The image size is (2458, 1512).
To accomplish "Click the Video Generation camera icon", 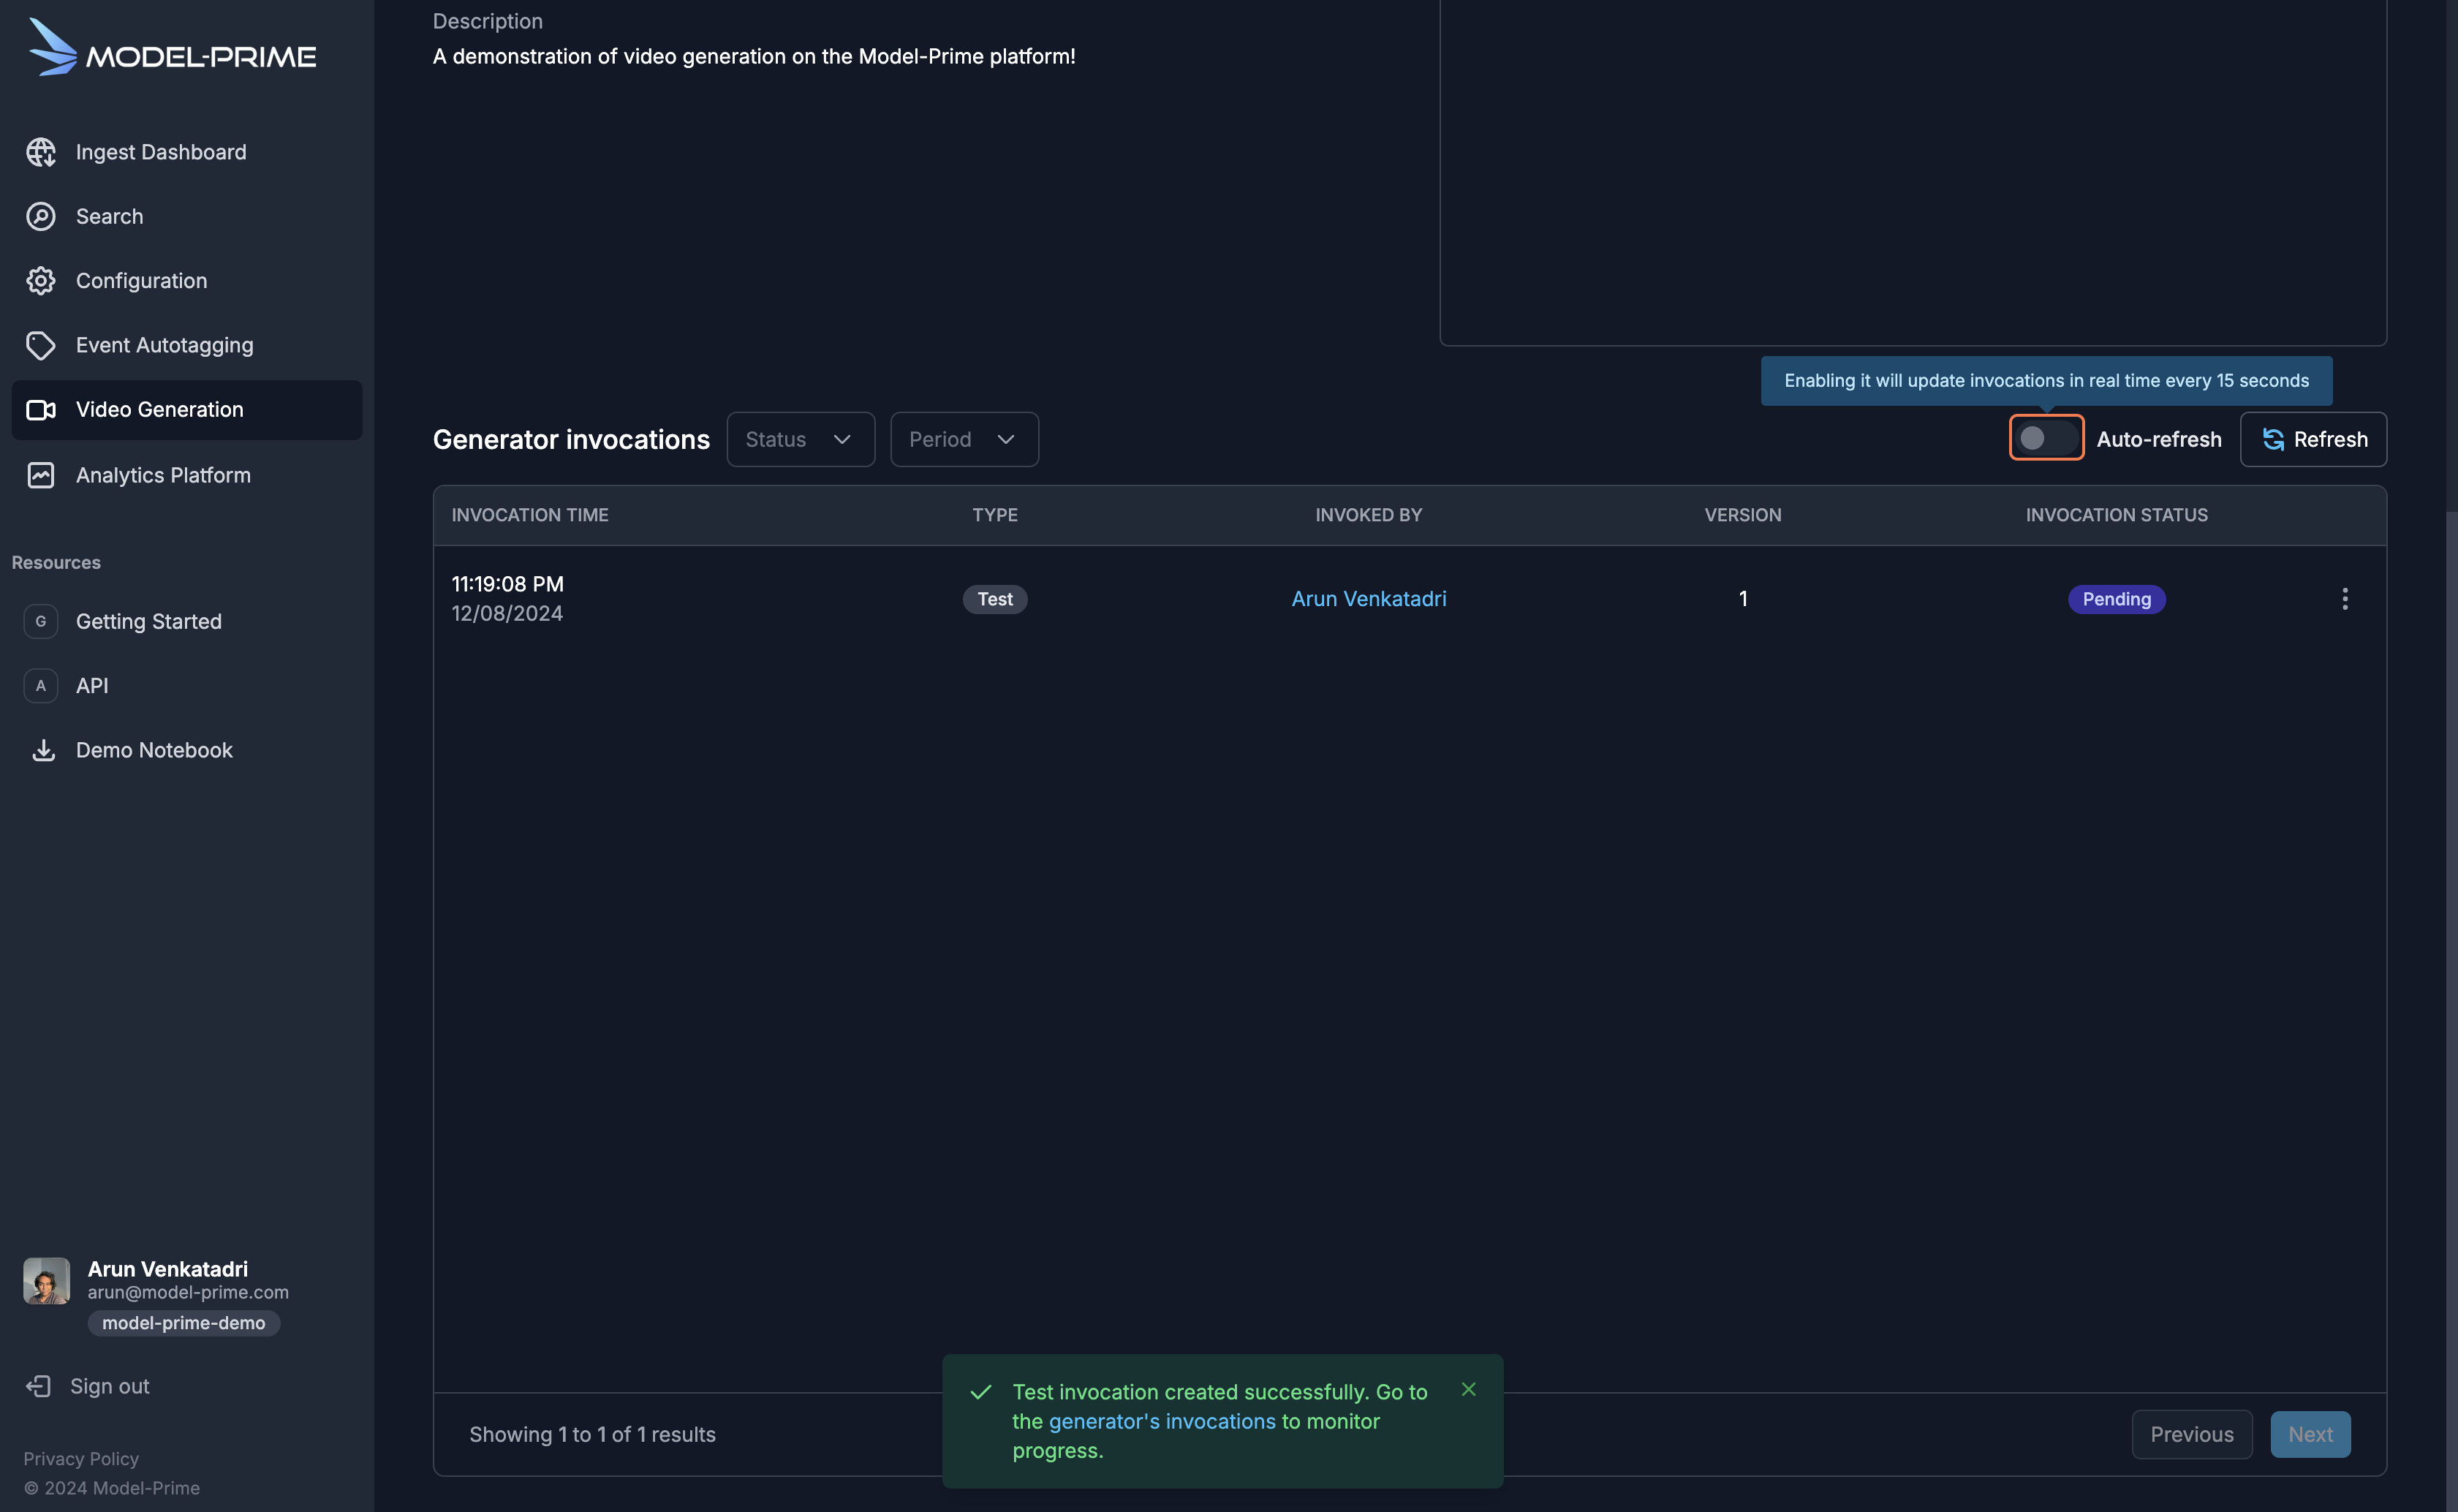I will pyautogui.click(x=41, y=410).
